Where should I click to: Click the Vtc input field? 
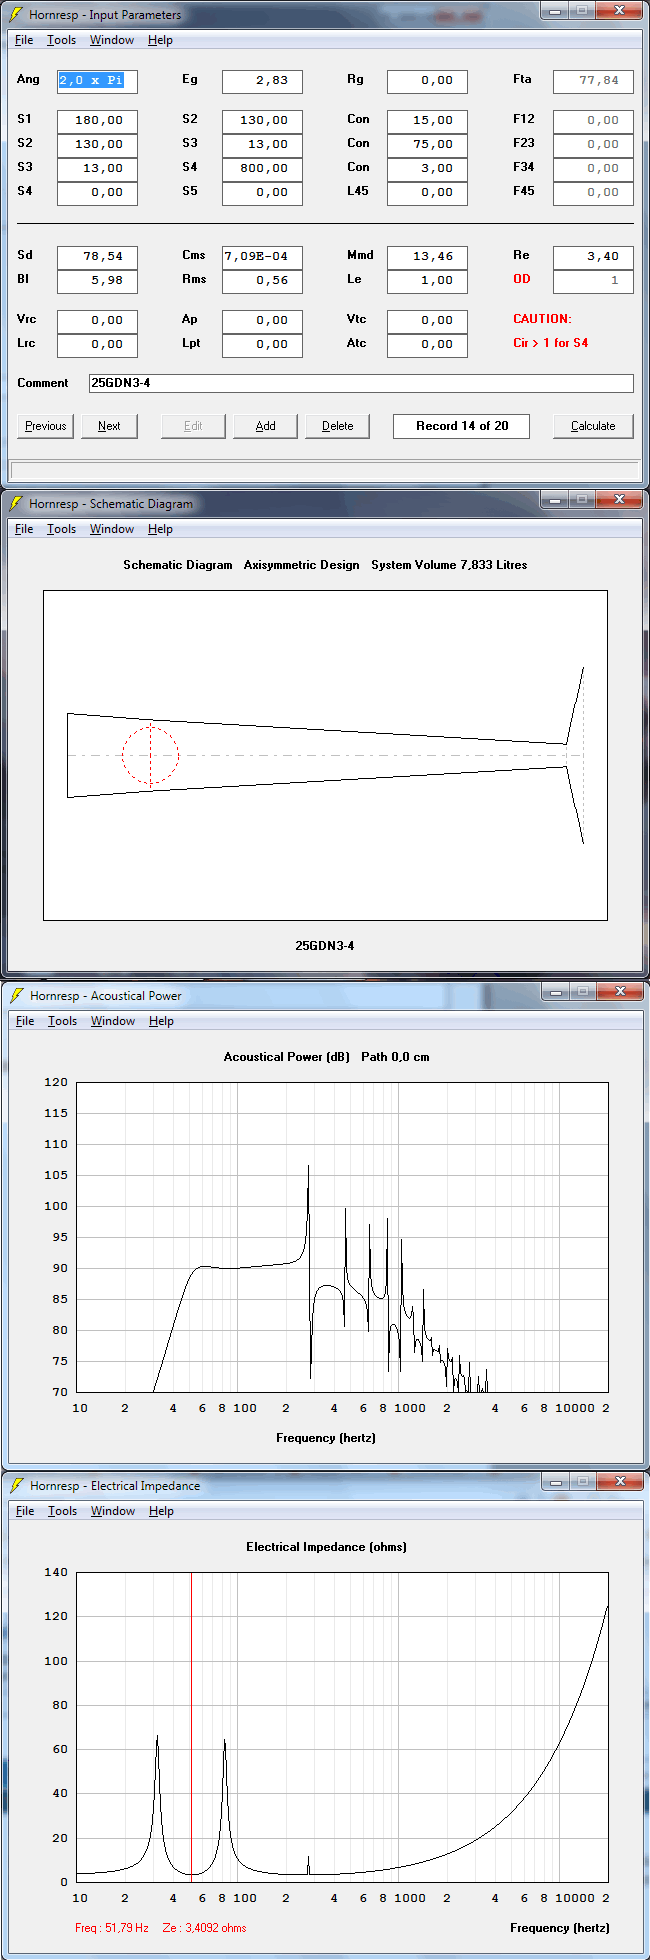click(427, 321)
